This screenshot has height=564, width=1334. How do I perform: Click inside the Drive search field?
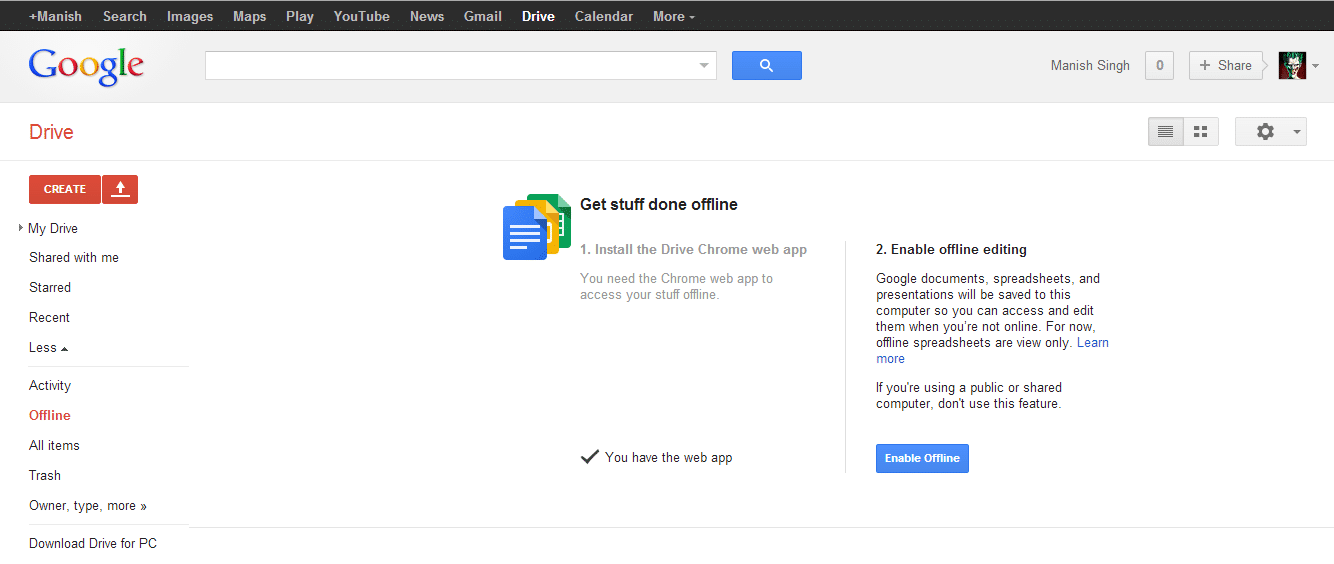point(450,66)
